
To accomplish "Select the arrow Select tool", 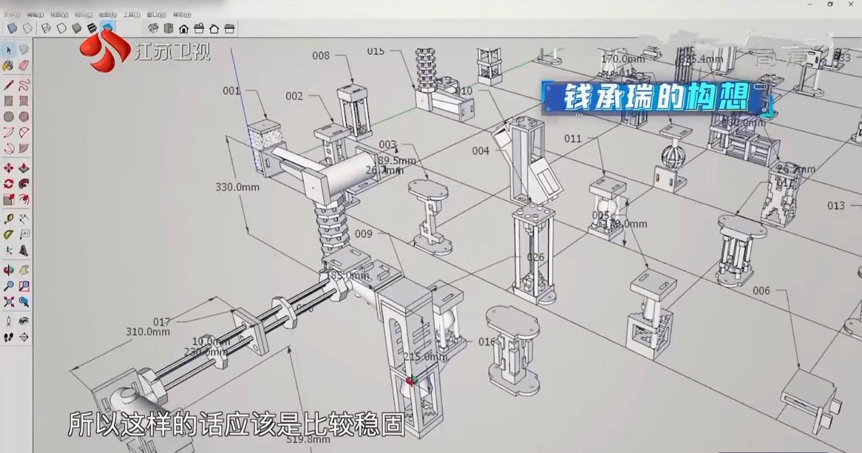I will pyautogui.click(x=9, y=50).
